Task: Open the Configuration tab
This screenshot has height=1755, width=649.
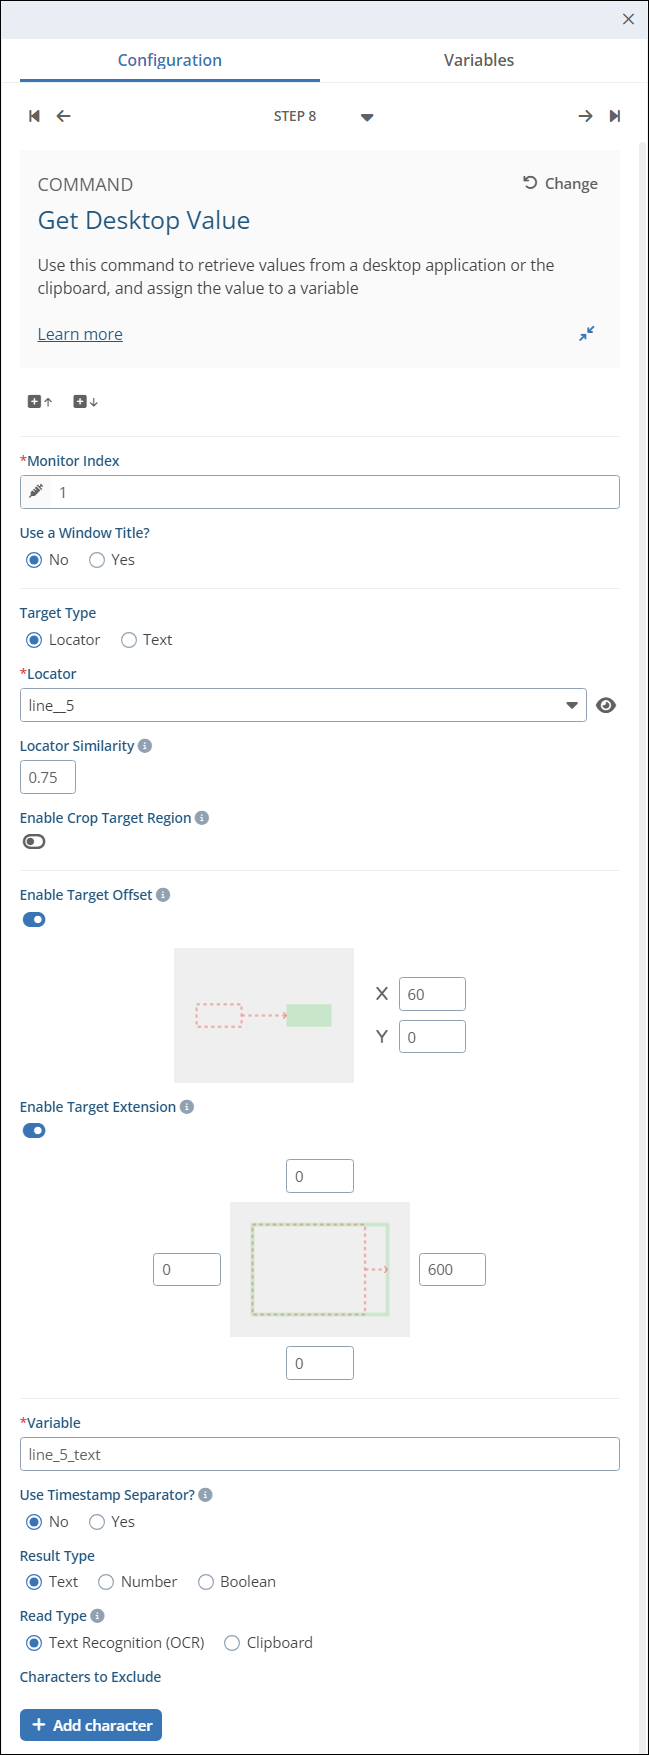Action: click(170, 60)
